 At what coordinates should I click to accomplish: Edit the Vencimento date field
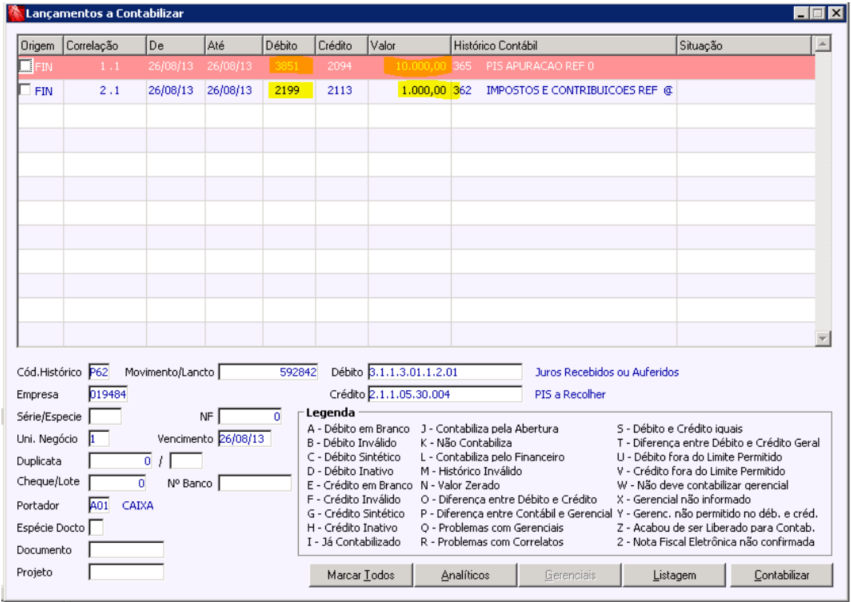244,438
